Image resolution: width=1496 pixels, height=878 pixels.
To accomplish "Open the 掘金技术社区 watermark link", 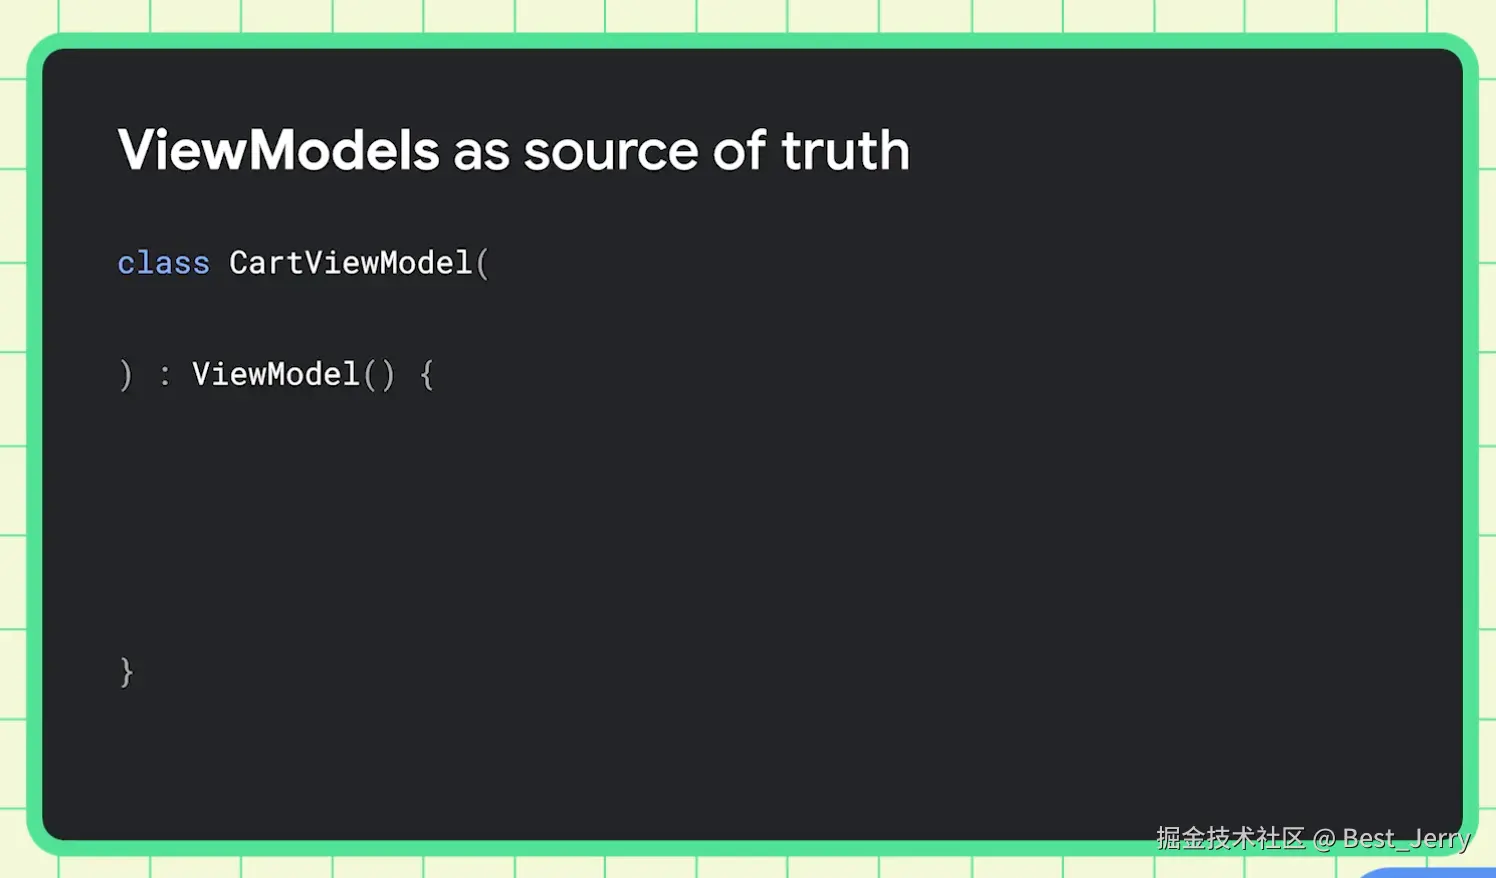I will pos(1230,838).
